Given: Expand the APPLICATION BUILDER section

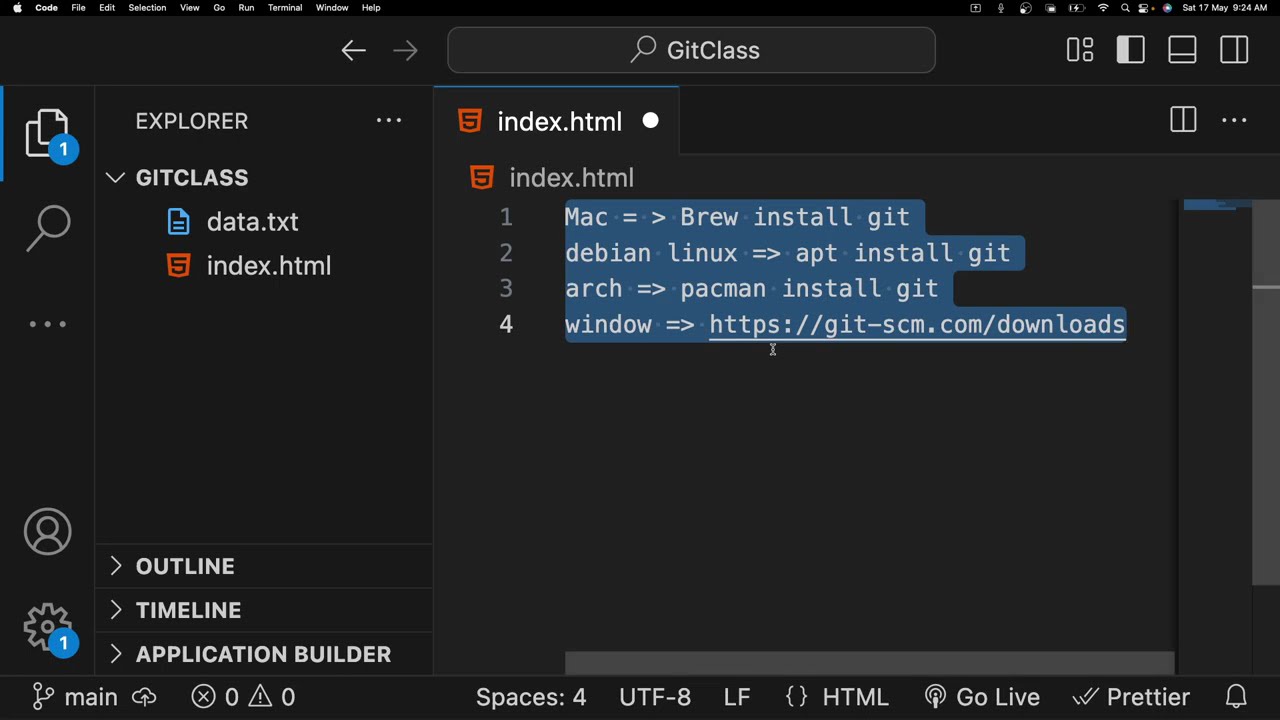Looking at the screenshot, I should pos(263,654).
